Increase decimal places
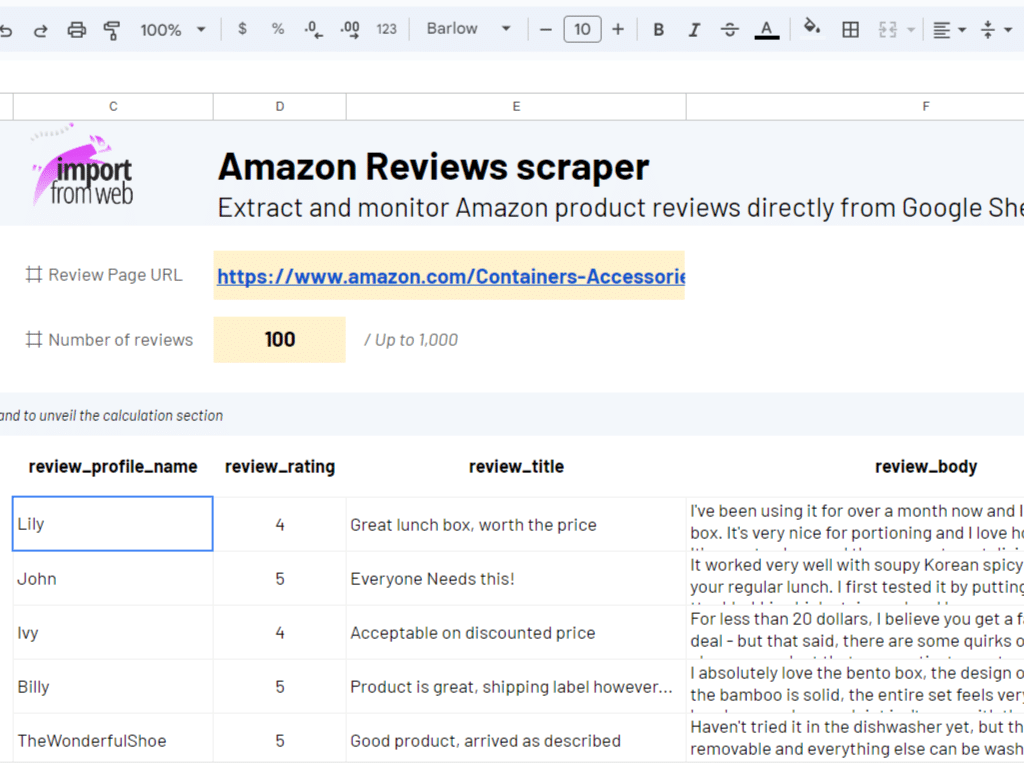The height and width of the screenshot is (772, 1024). point(350,30)
